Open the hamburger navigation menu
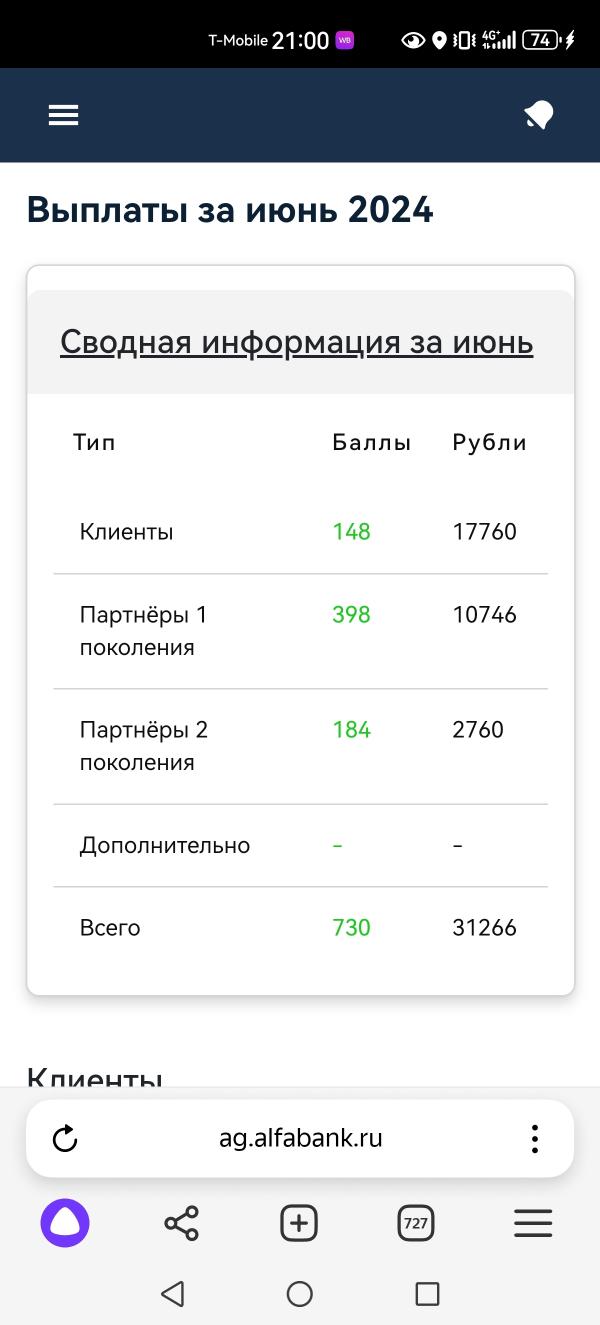Screen dimensions: 600x1325 pos(63,115)
